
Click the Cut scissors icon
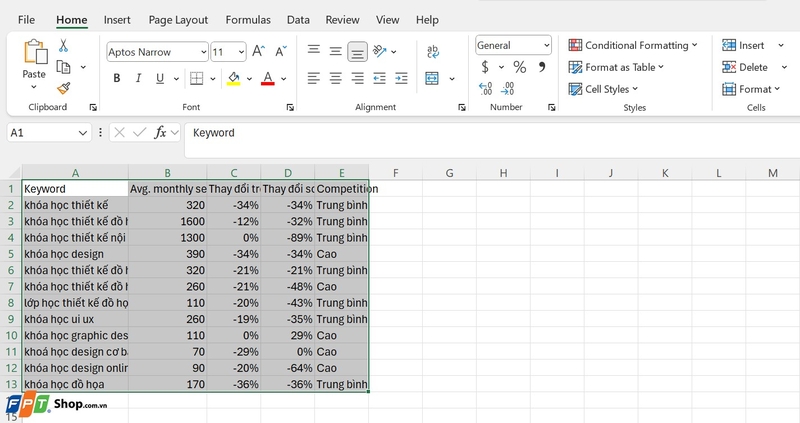coord(63,45)
